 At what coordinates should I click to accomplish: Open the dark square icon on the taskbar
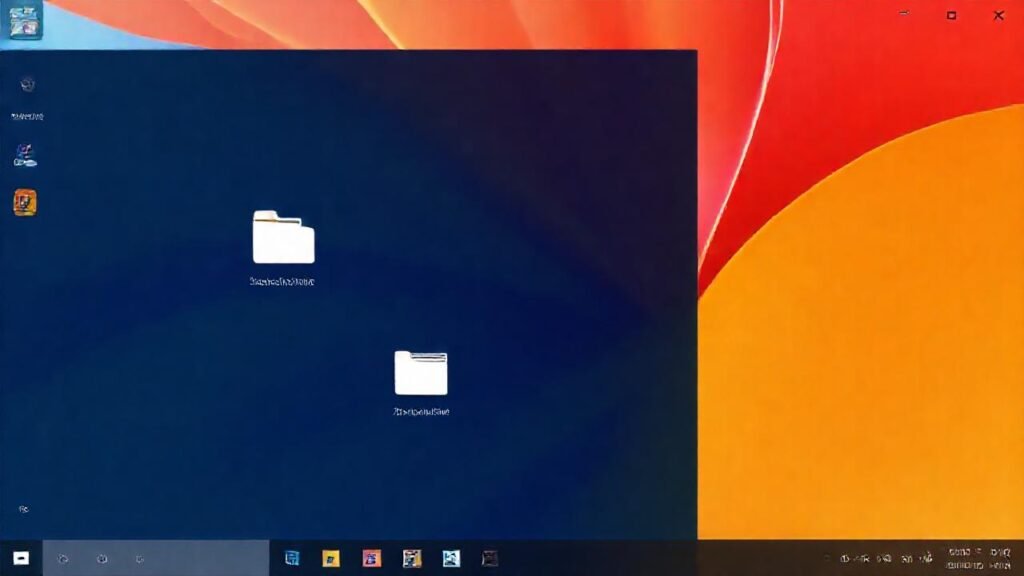490,558
